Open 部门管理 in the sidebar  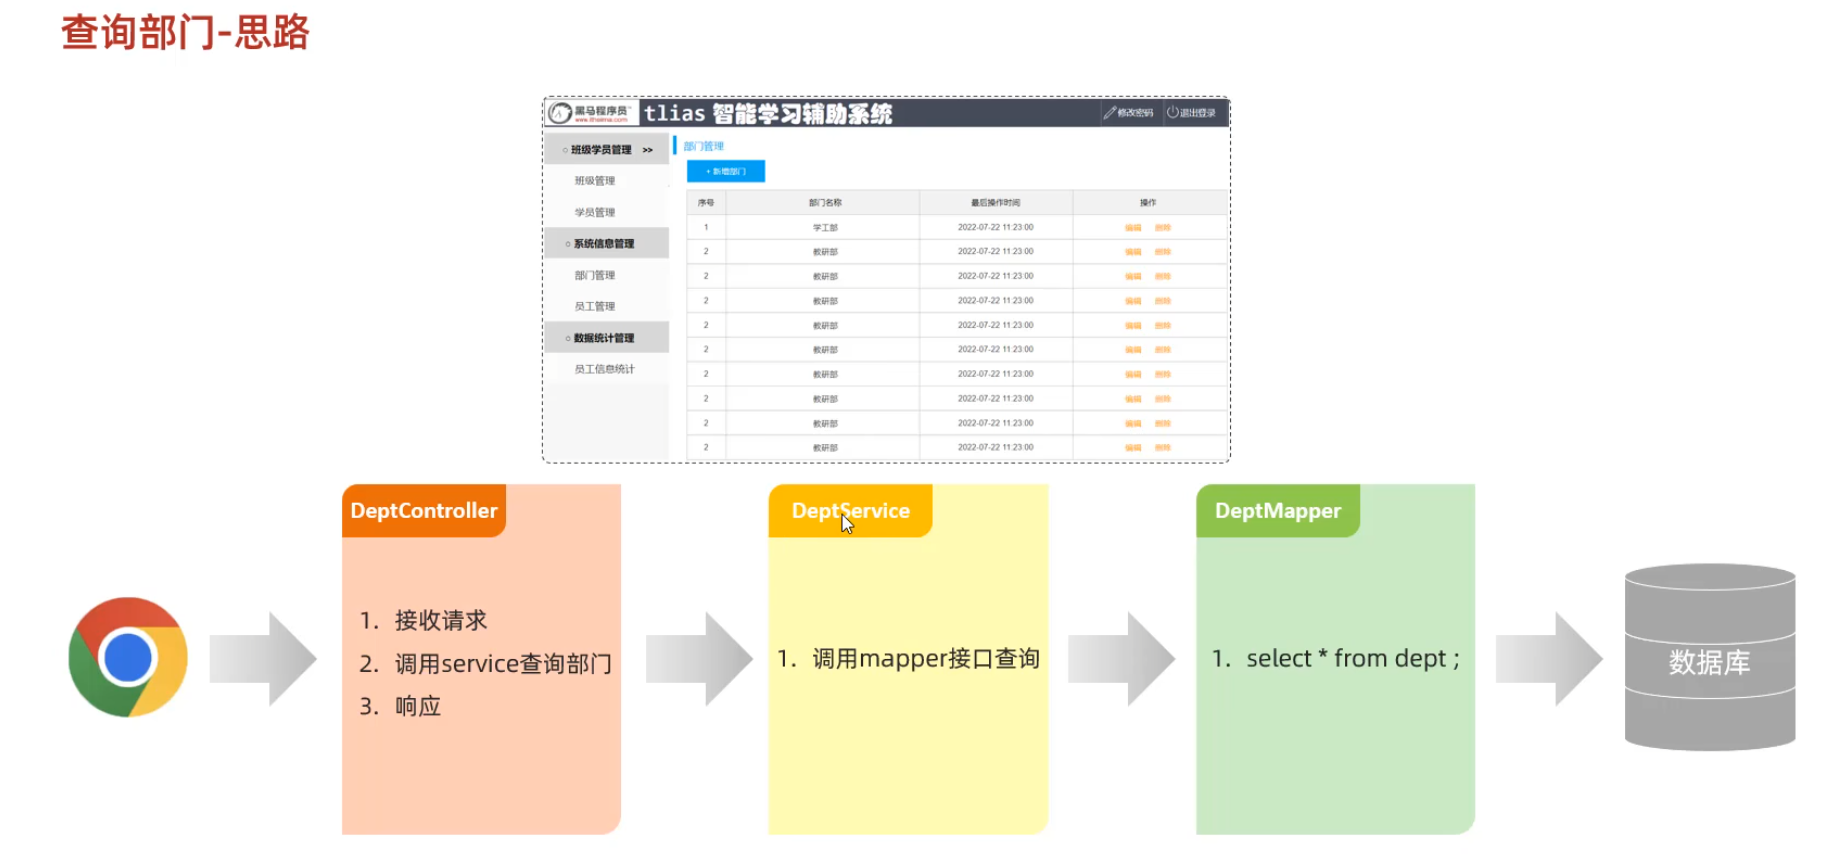(x=595, y=275)
